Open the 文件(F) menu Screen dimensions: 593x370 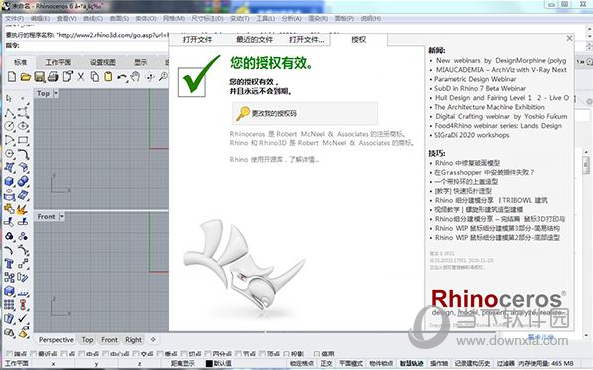point(14,18)
